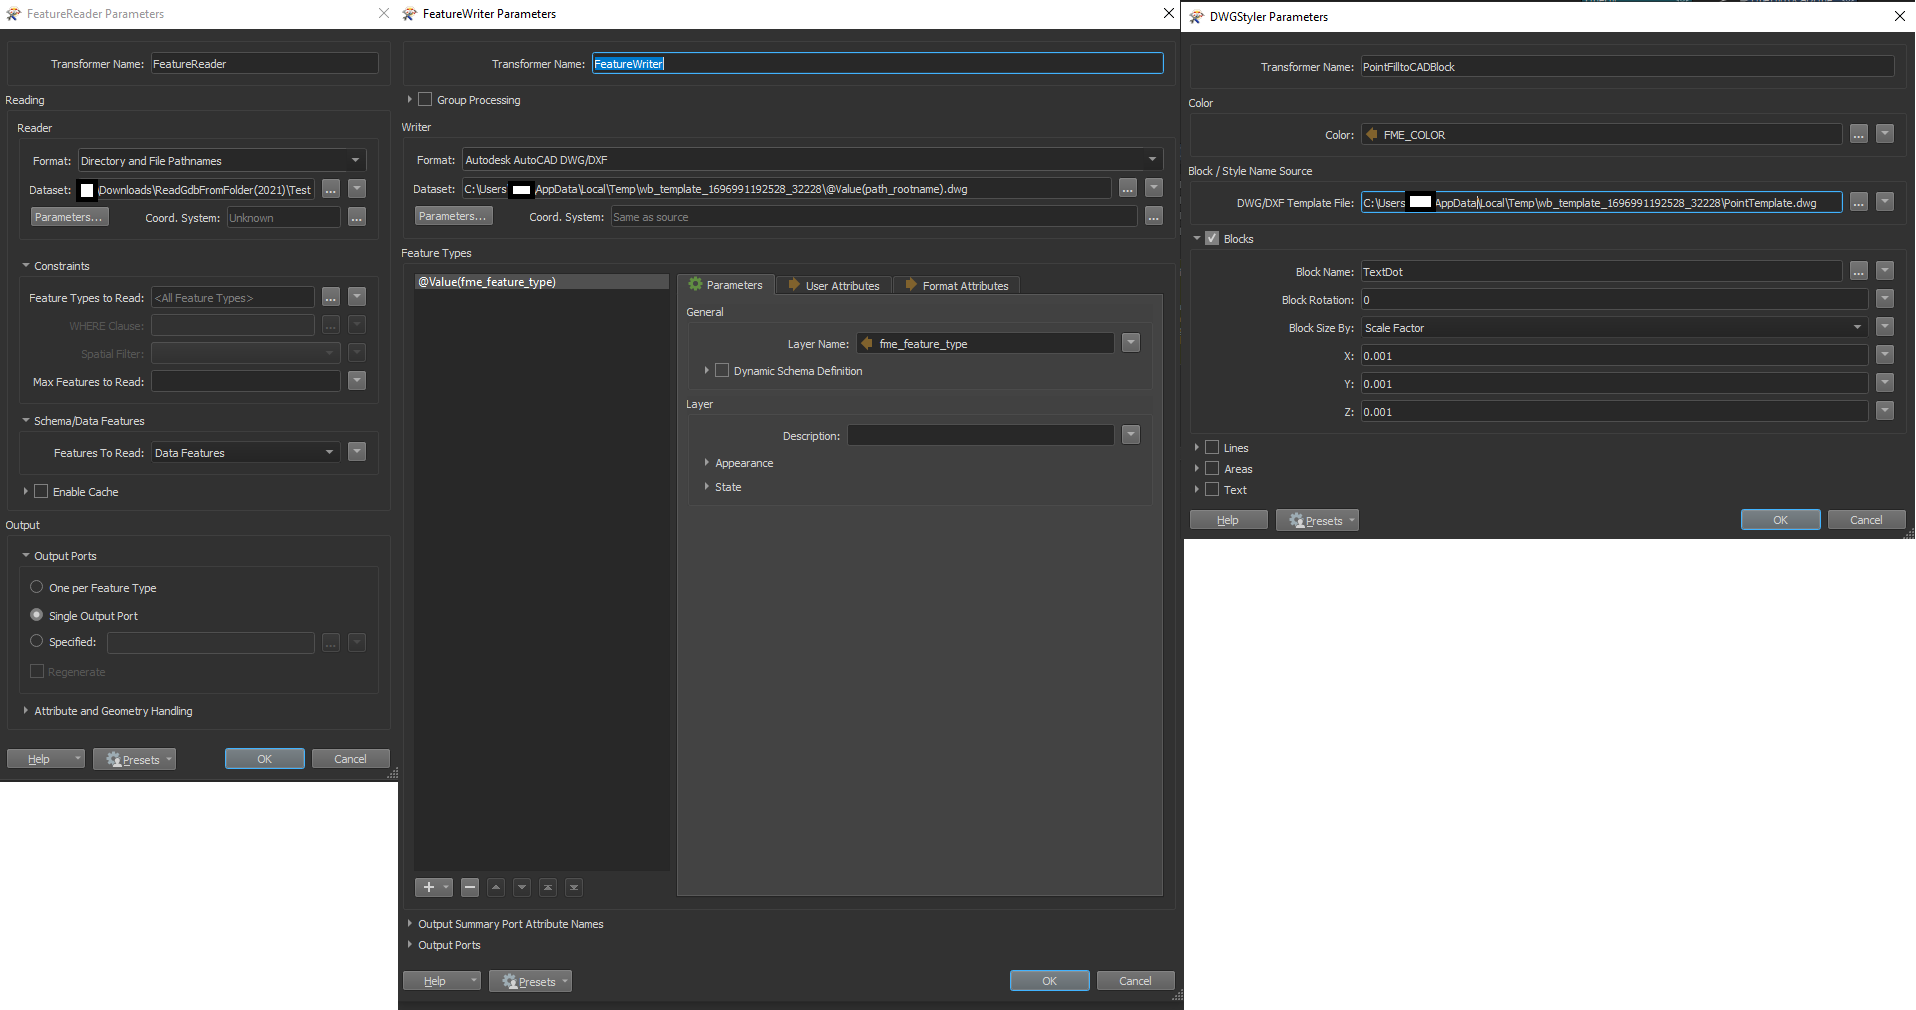Open Block Size X value options arrow

tap(1885, 355)
